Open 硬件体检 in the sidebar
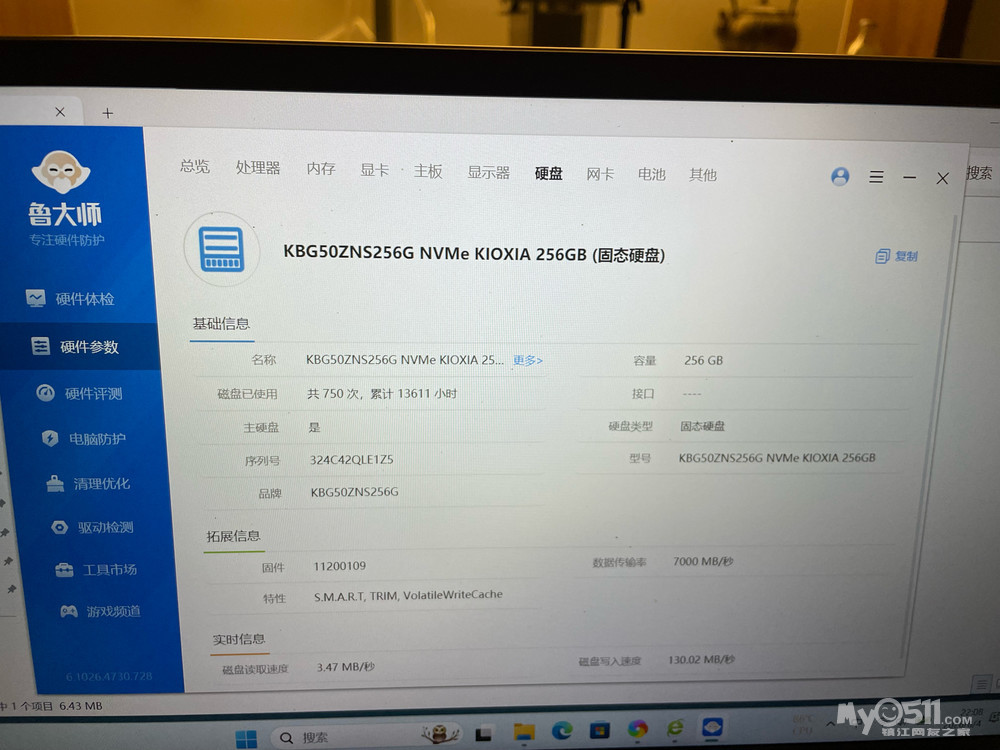This screenshot has width=1000, height=750. (71, 298)
